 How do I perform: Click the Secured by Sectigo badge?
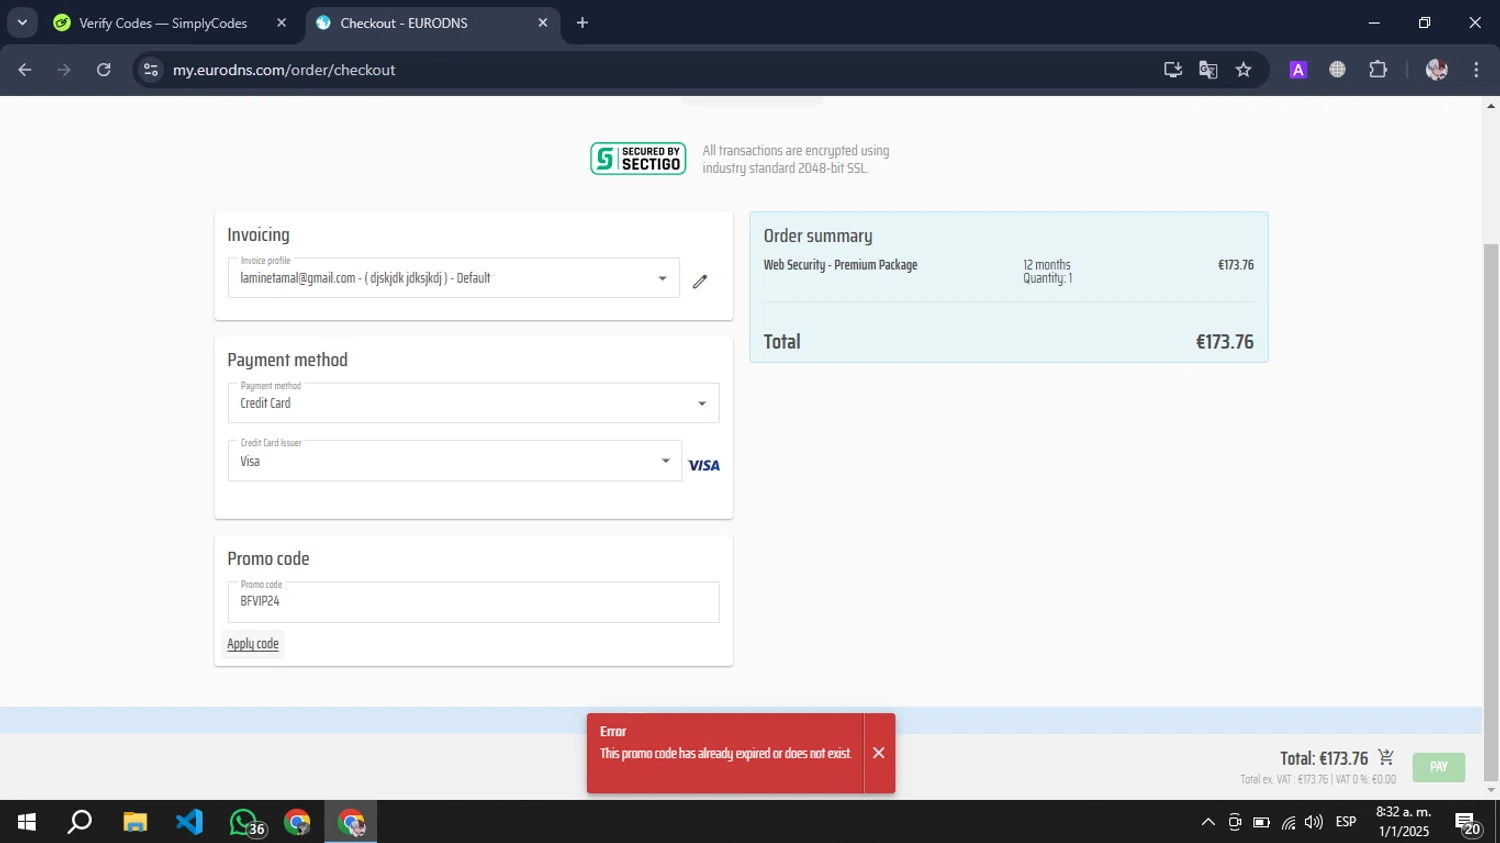[x=638, y=158]
